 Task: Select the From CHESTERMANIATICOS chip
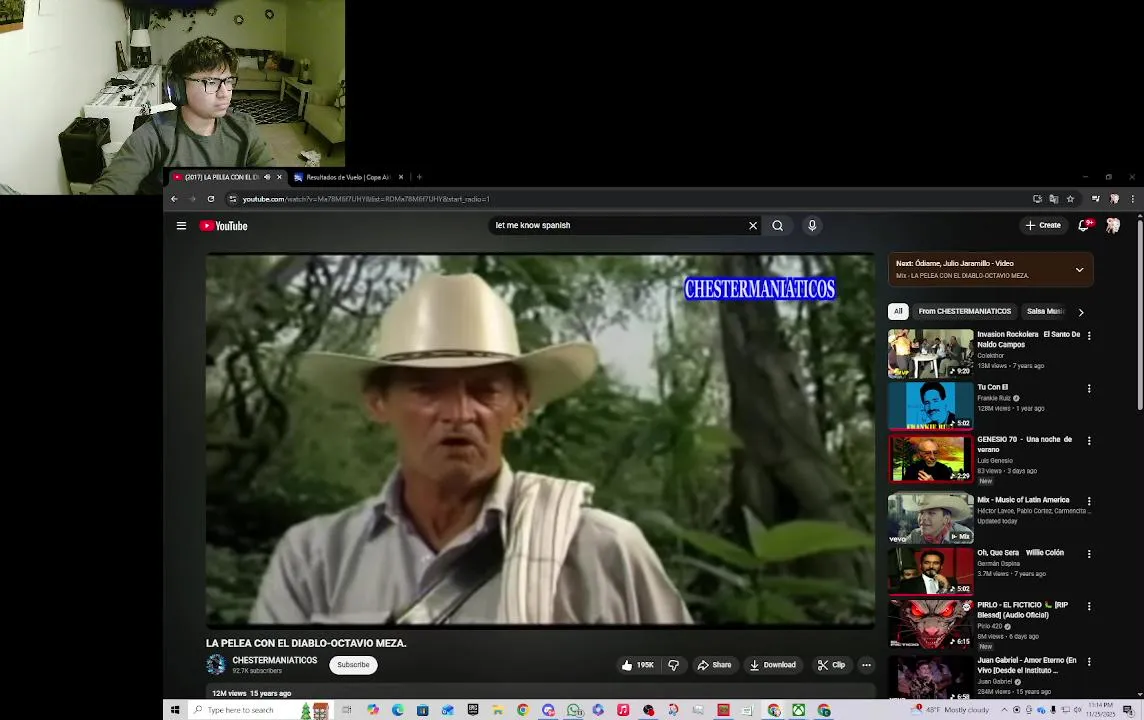pos(965,311)
